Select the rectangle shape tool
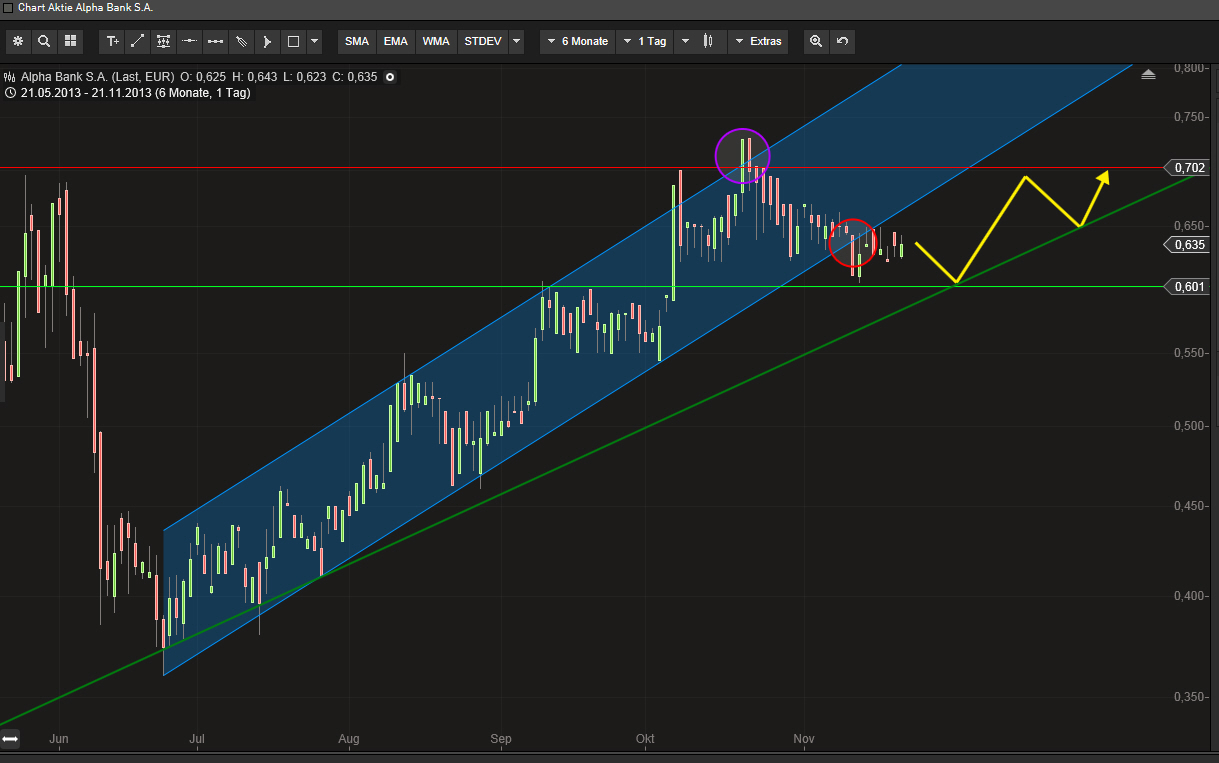 (293, 41)
